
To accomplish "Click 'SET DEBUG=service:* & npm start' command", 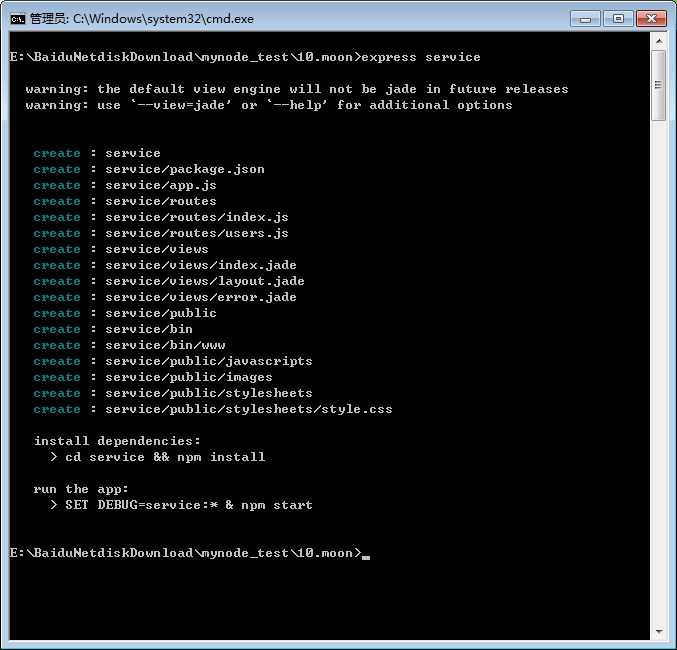I will tap(189, 505).
